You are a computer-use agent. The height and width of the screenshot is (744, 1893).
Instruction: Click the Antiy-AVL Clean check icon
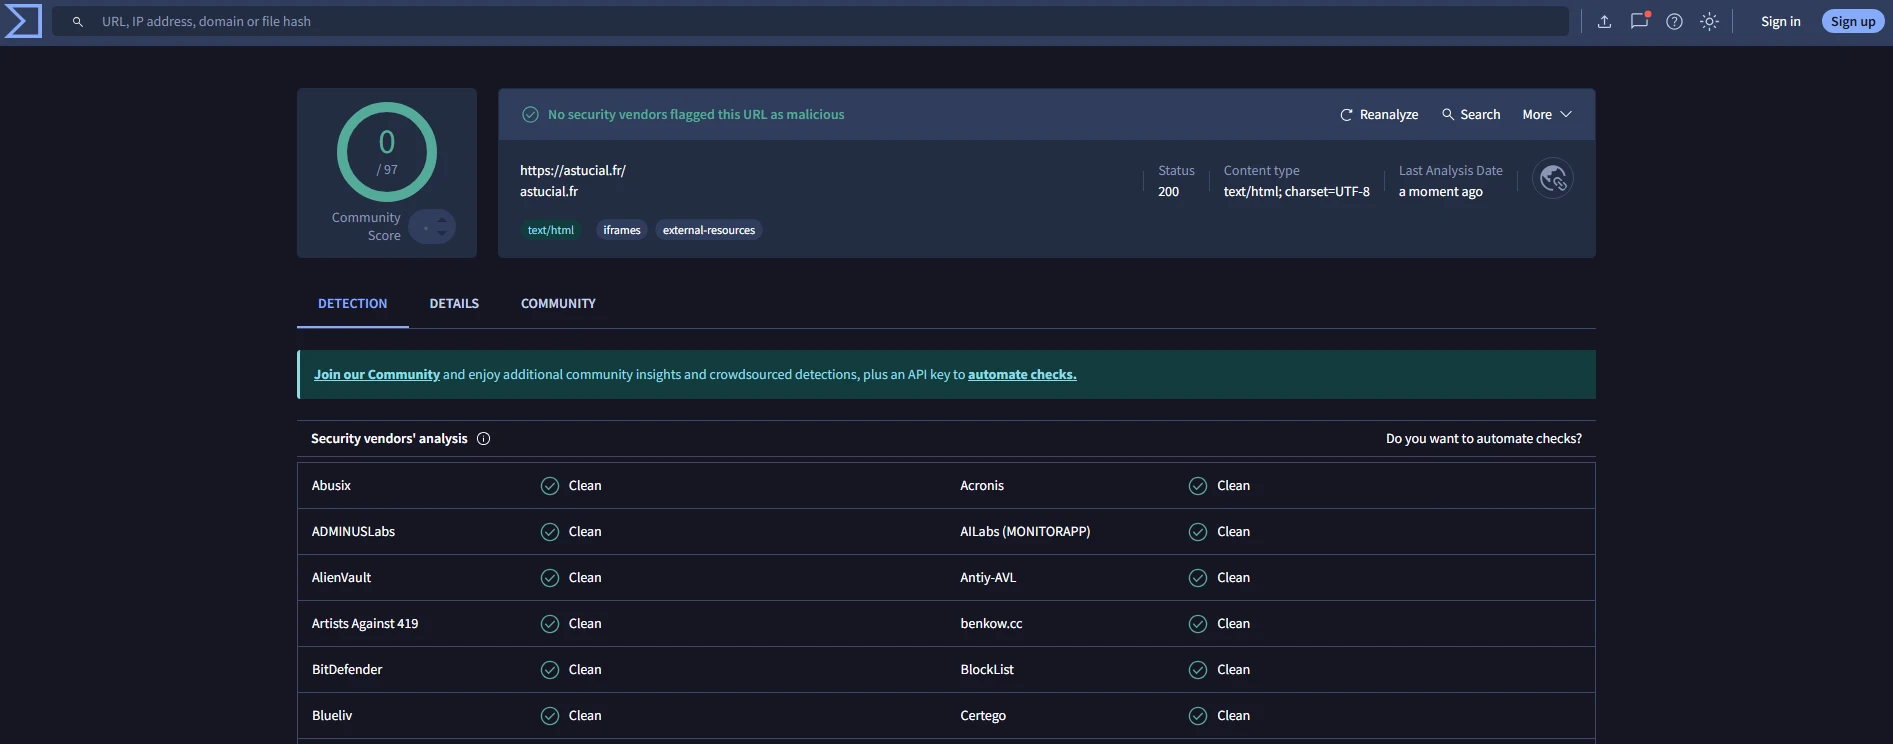pos(1198,578)
